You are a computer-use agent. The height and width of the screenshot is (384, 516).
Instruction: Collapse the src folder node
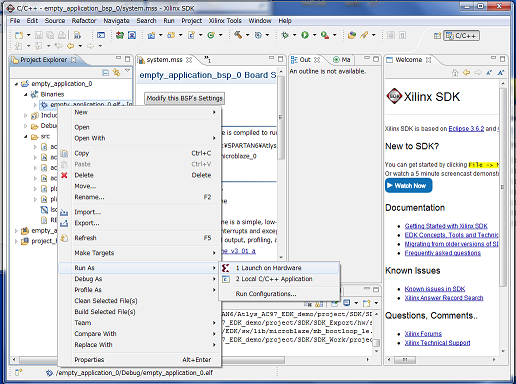(26, 137)
